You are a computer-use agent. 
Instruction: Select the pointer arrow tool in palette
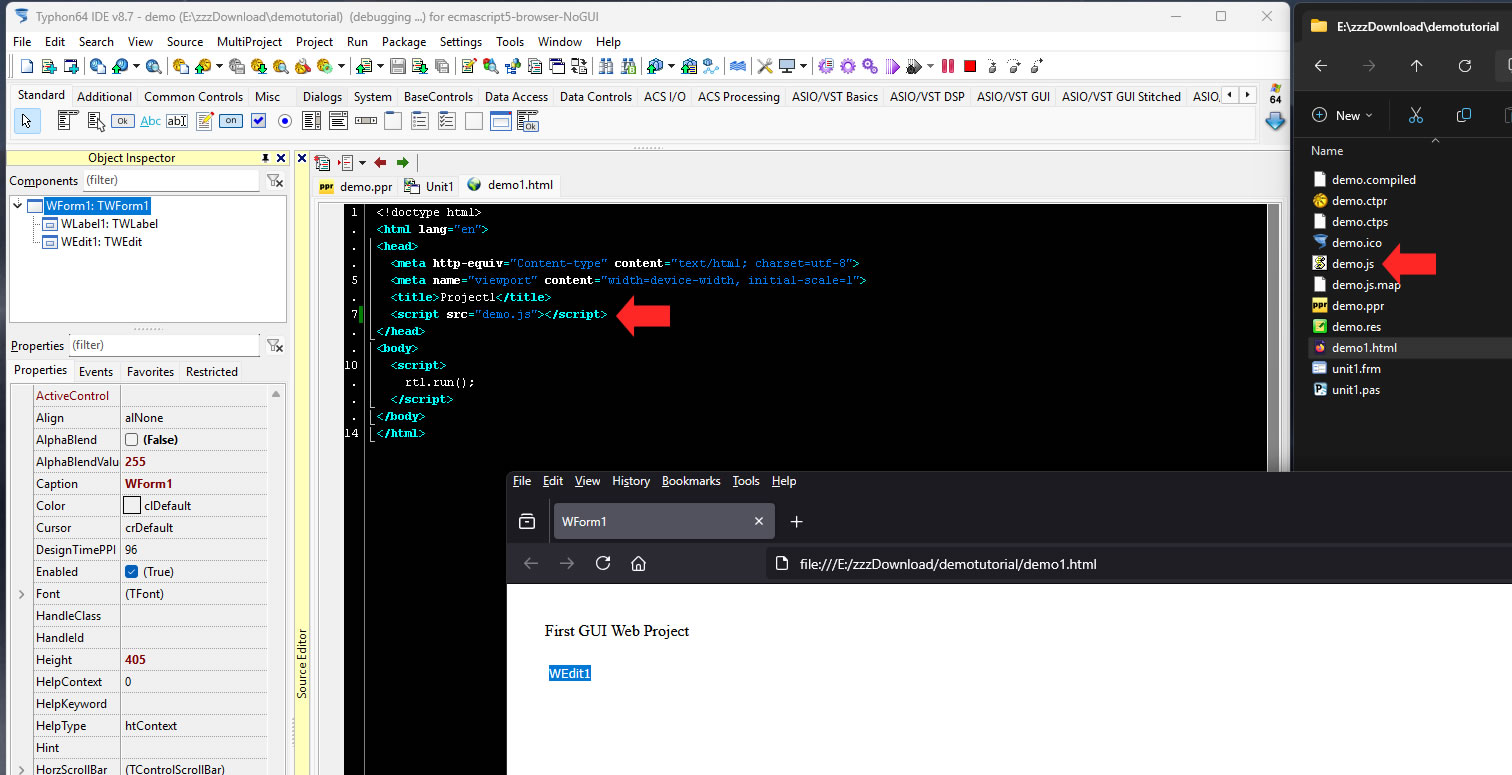coord(26,121)
